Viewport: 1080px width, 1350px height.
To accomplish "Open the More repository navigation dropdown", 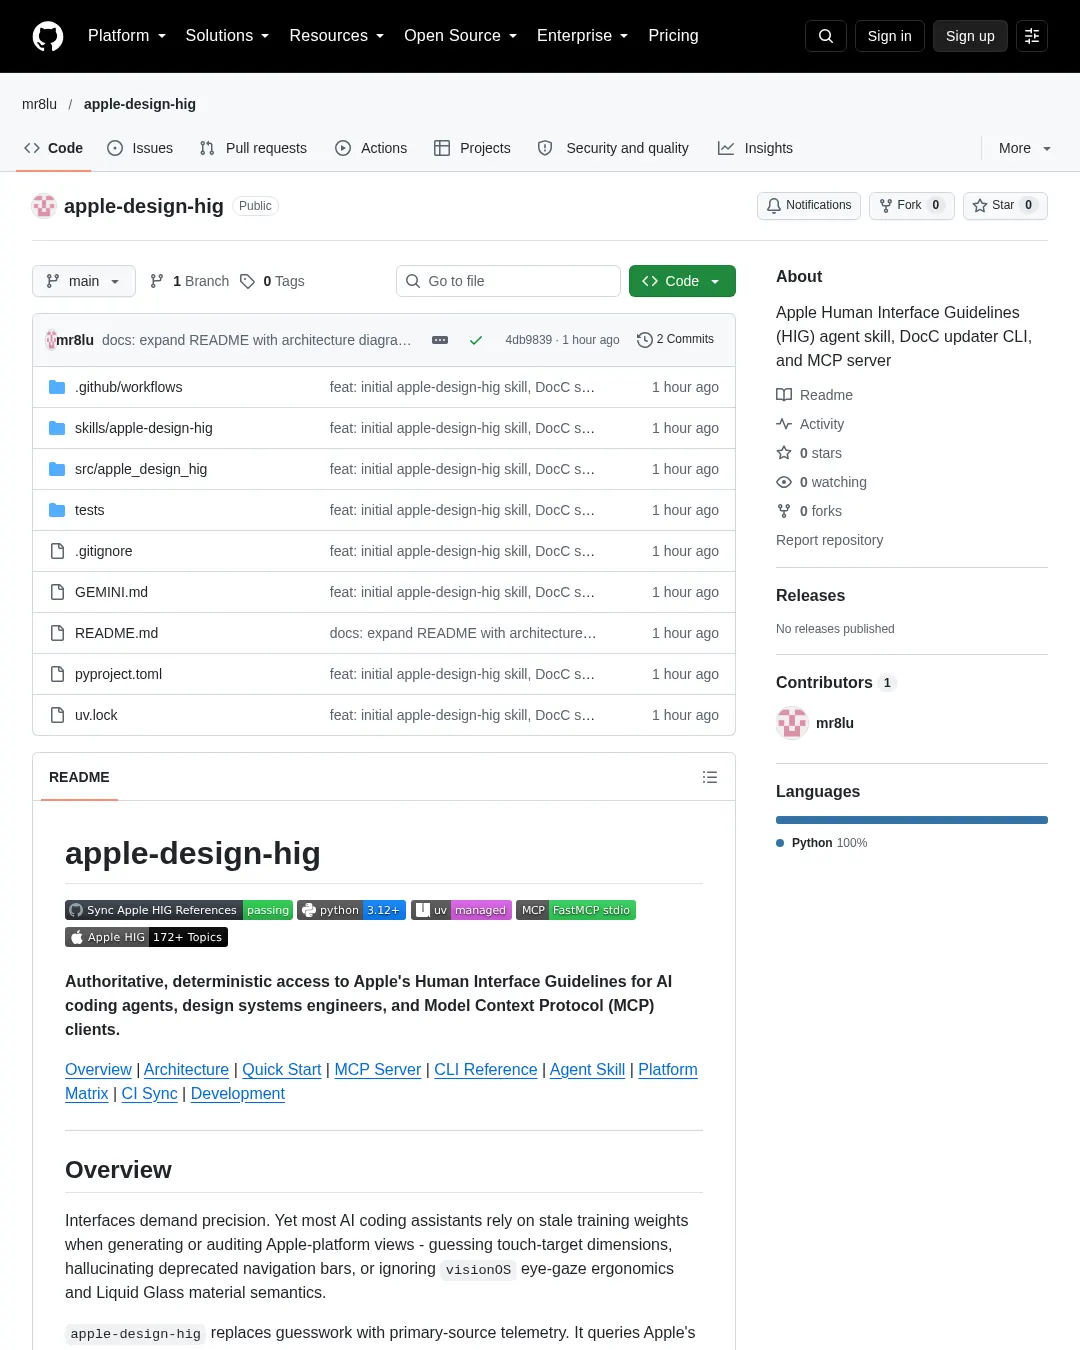I will [x=1024, y=148].
